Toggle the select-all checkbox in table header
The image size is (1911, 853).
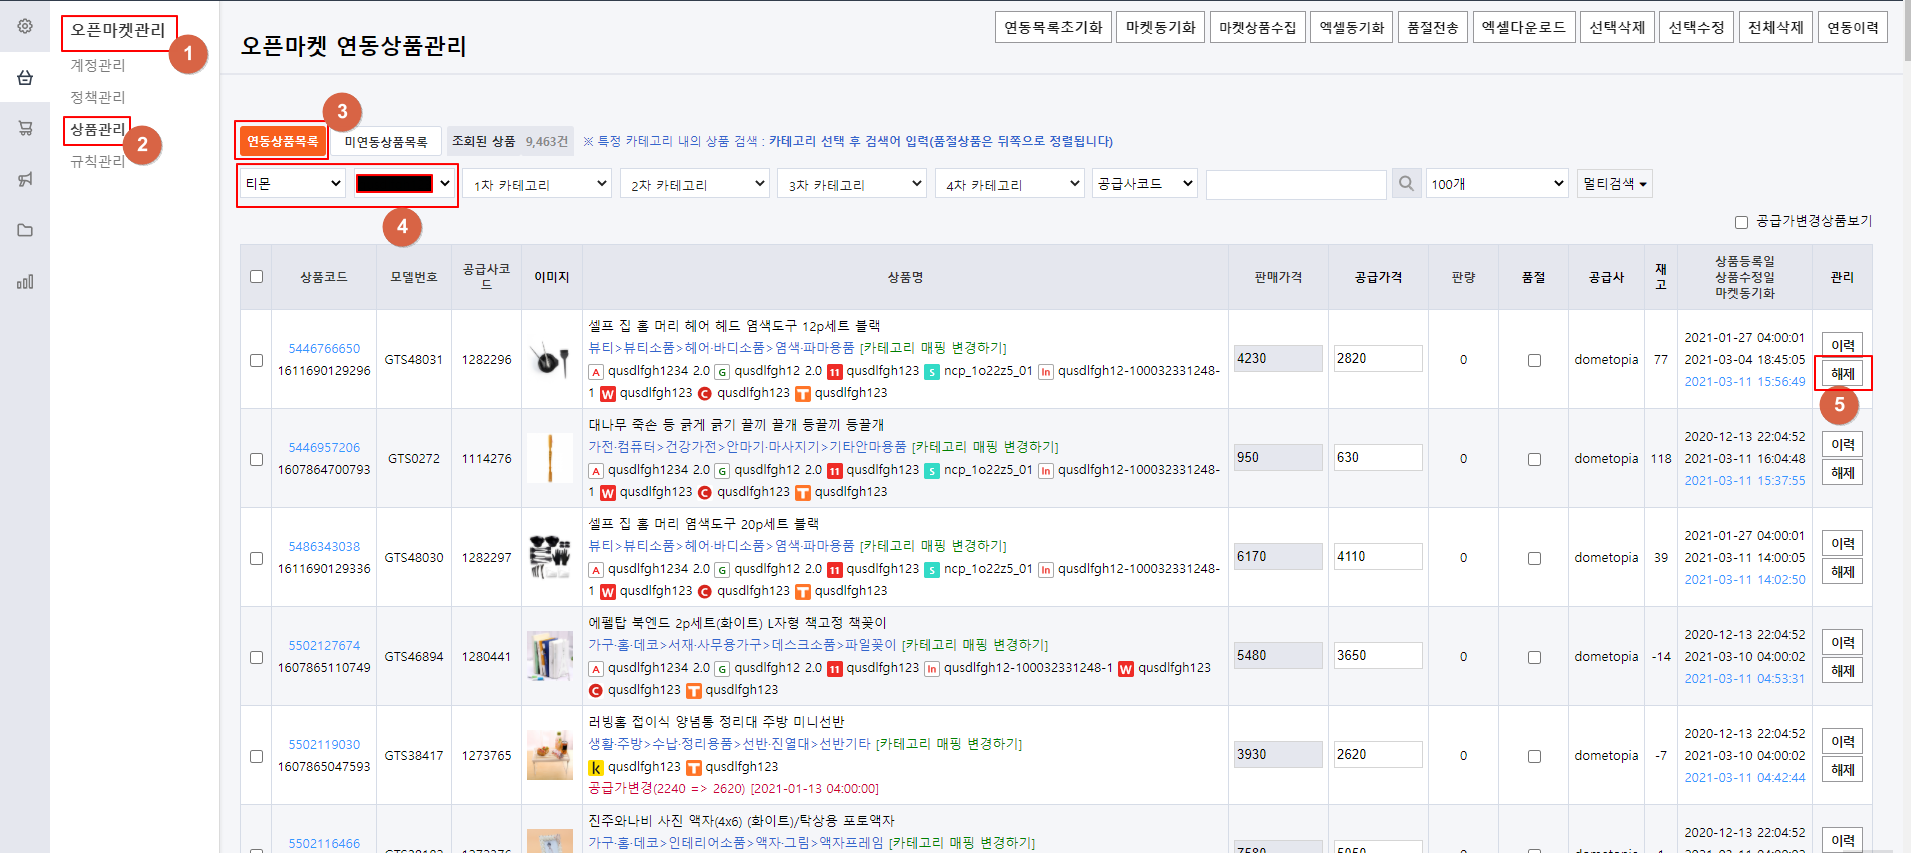(257, 277)
